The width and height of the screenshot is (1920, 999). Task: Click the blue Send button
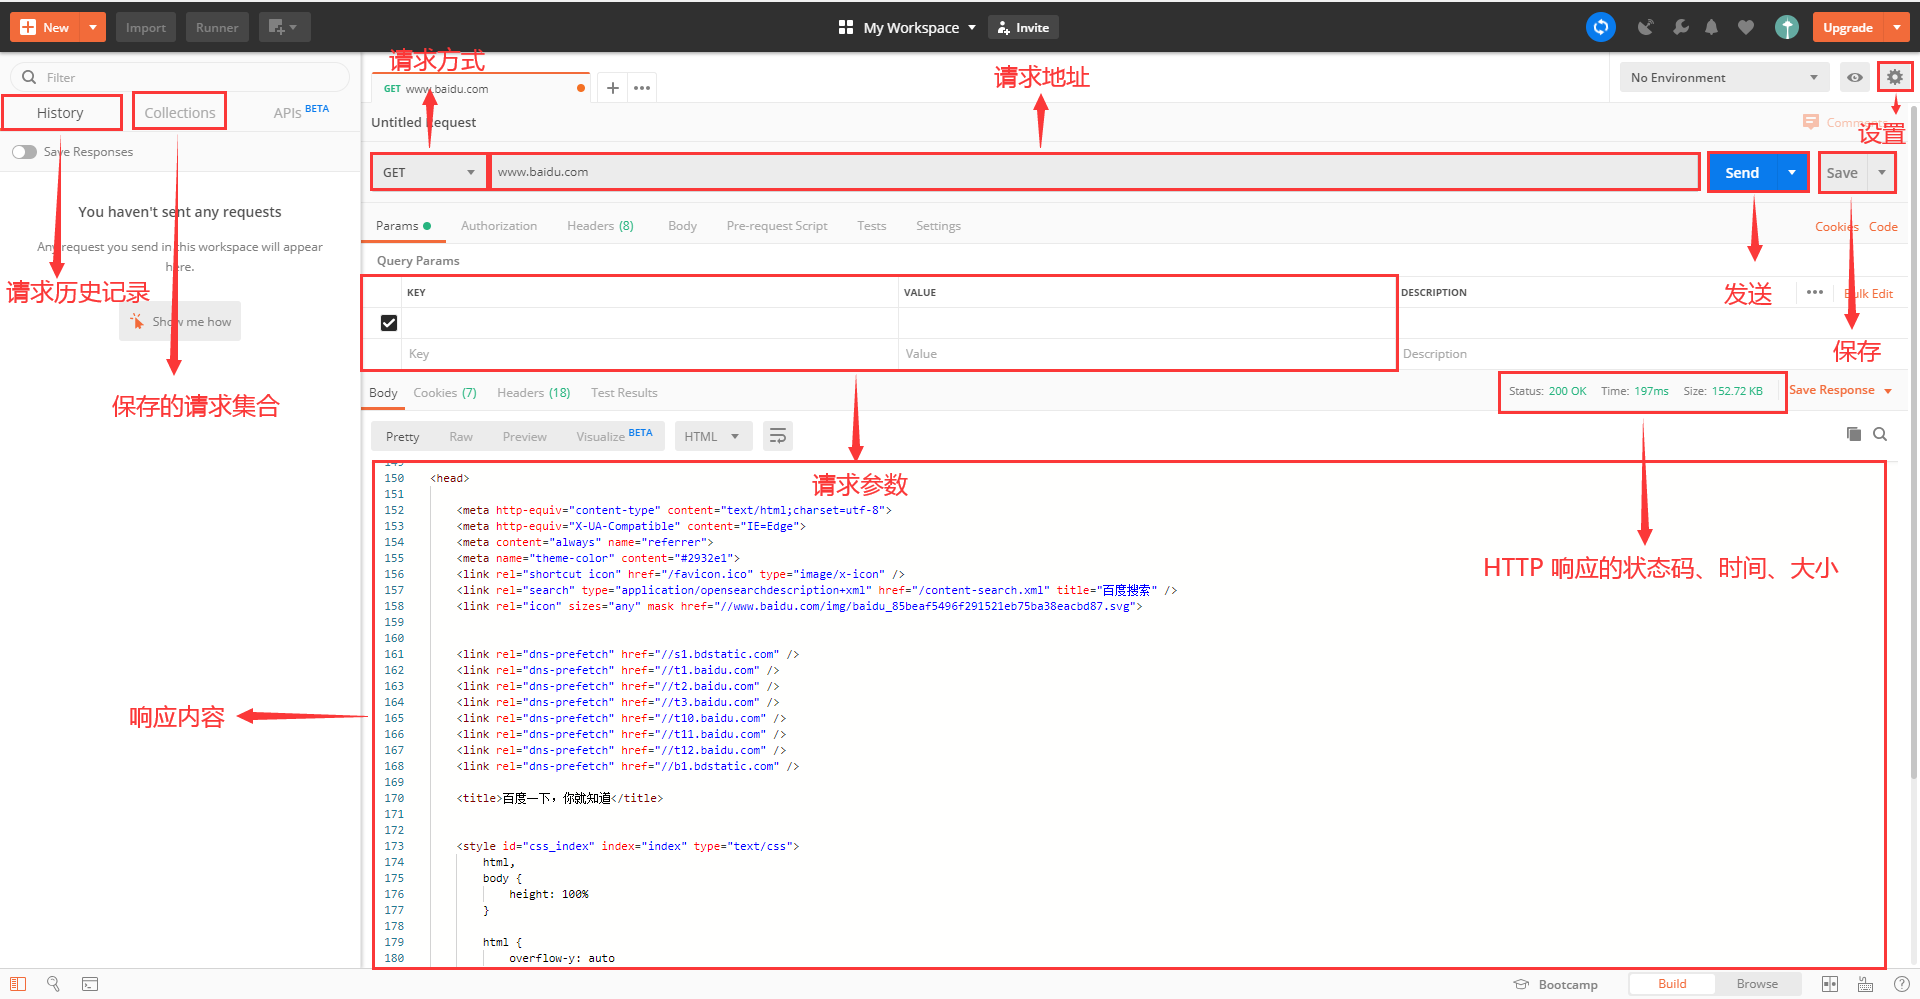tap(1742, 172)
